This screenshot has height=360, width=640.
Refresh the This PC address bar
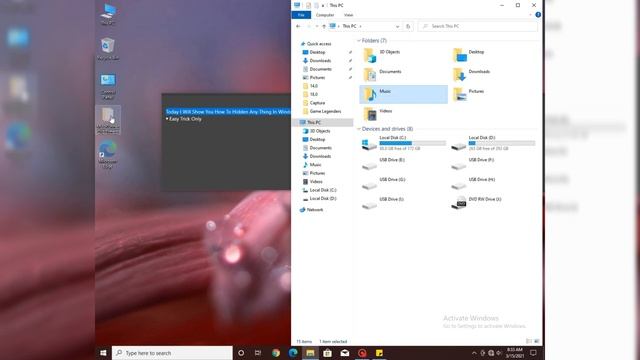pyautogui.click(x=408, y=26)
